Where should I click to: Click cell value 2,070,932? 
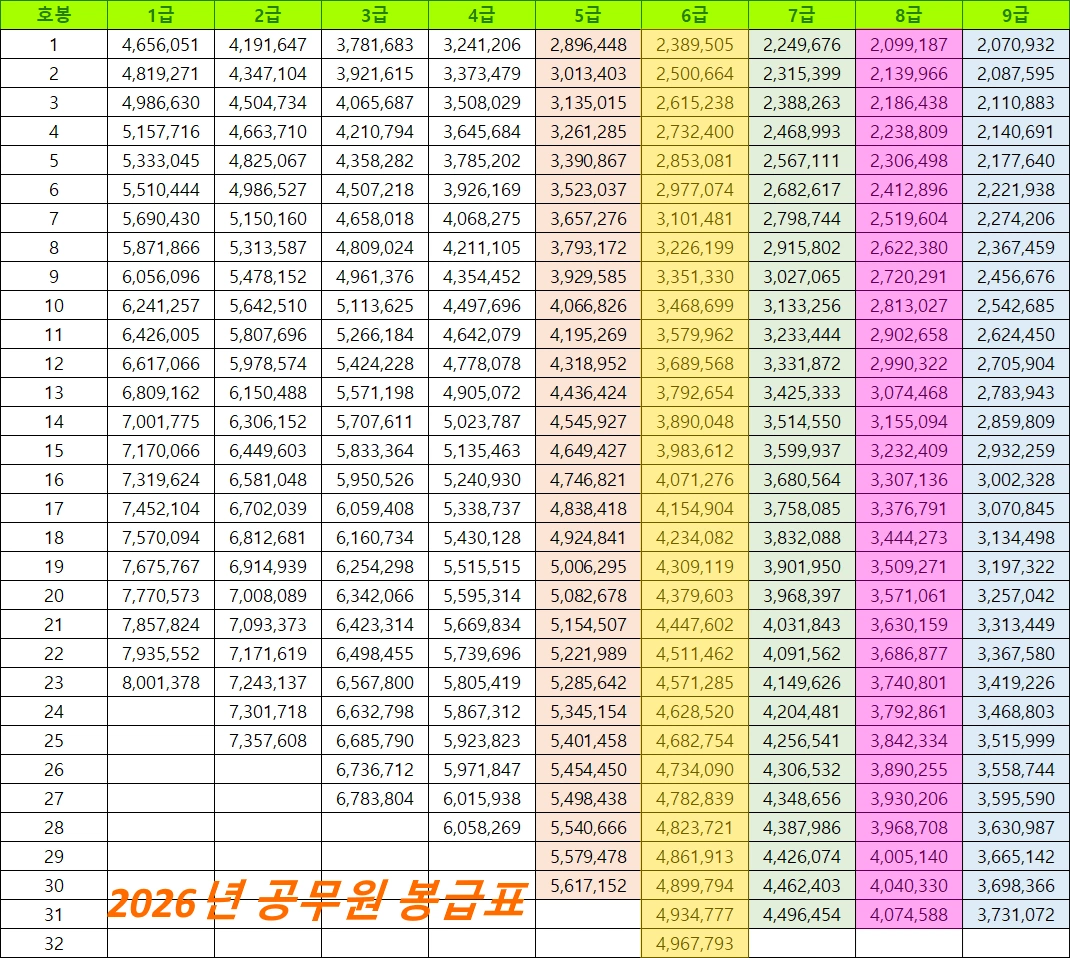[1016, 45]
